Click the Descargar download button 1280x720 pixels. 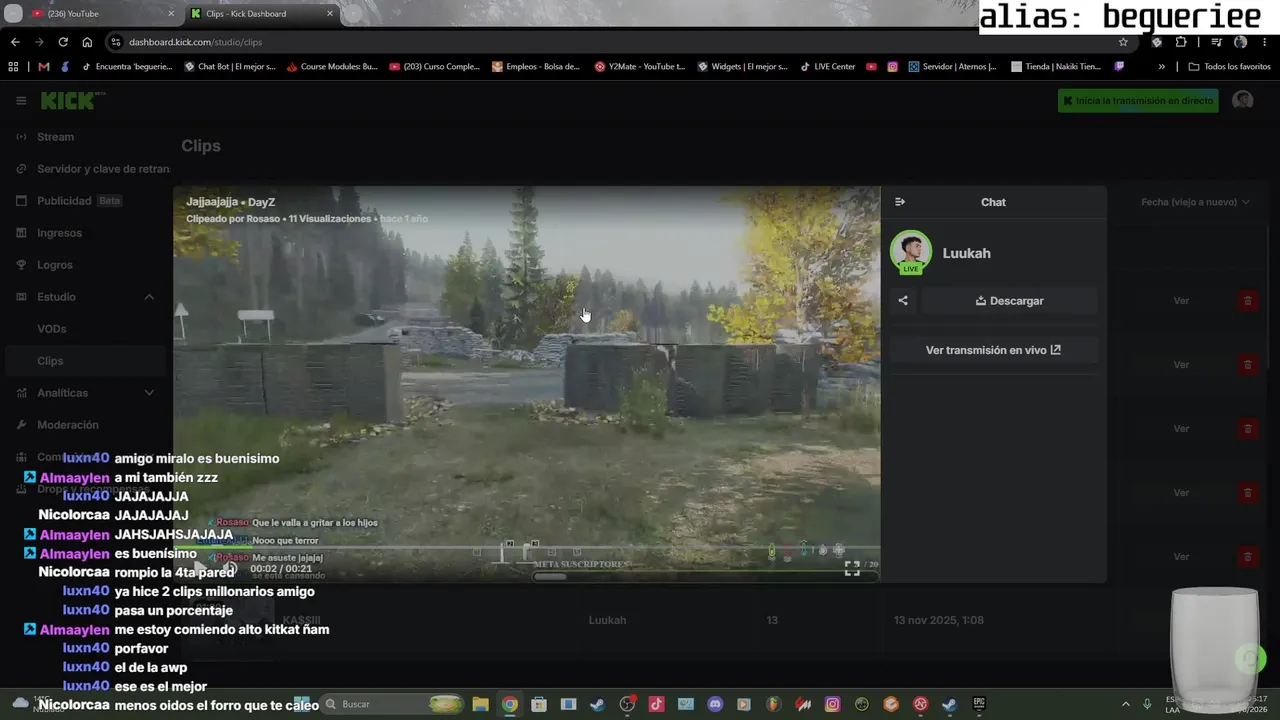pos(1009,301)
